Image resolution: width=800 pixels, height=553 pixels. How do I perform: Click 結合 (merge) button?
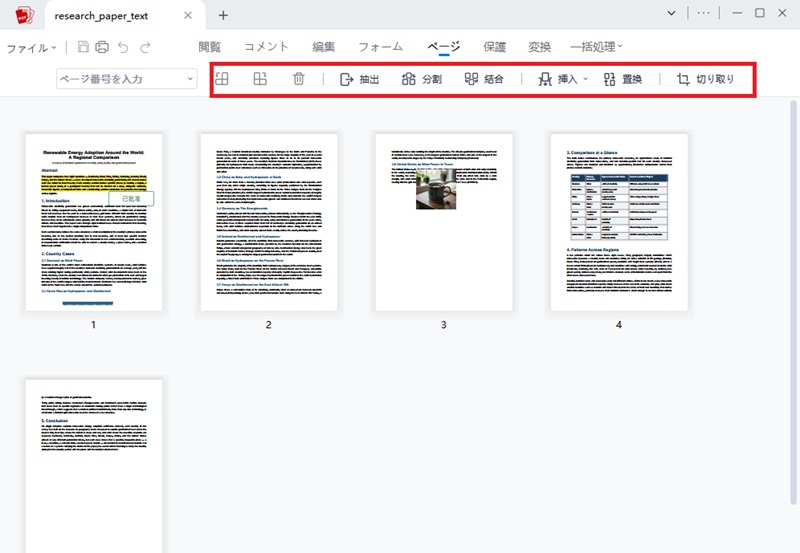tap(484, 79)
